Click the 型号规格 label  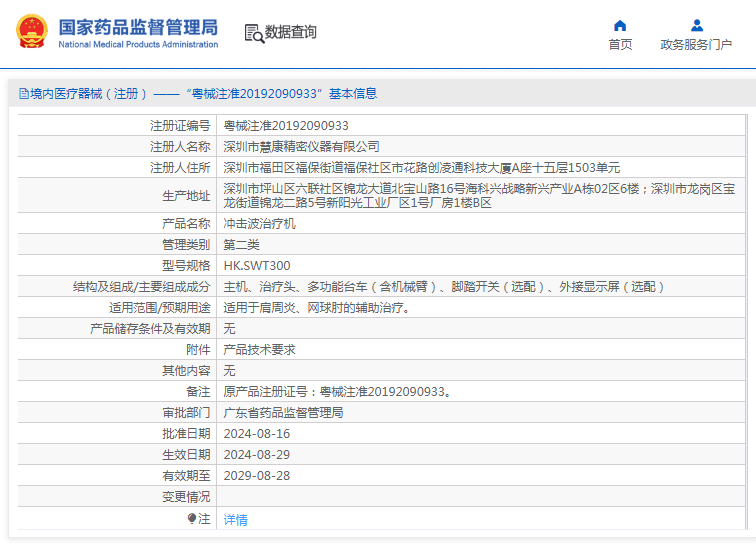tap(186, 266)
